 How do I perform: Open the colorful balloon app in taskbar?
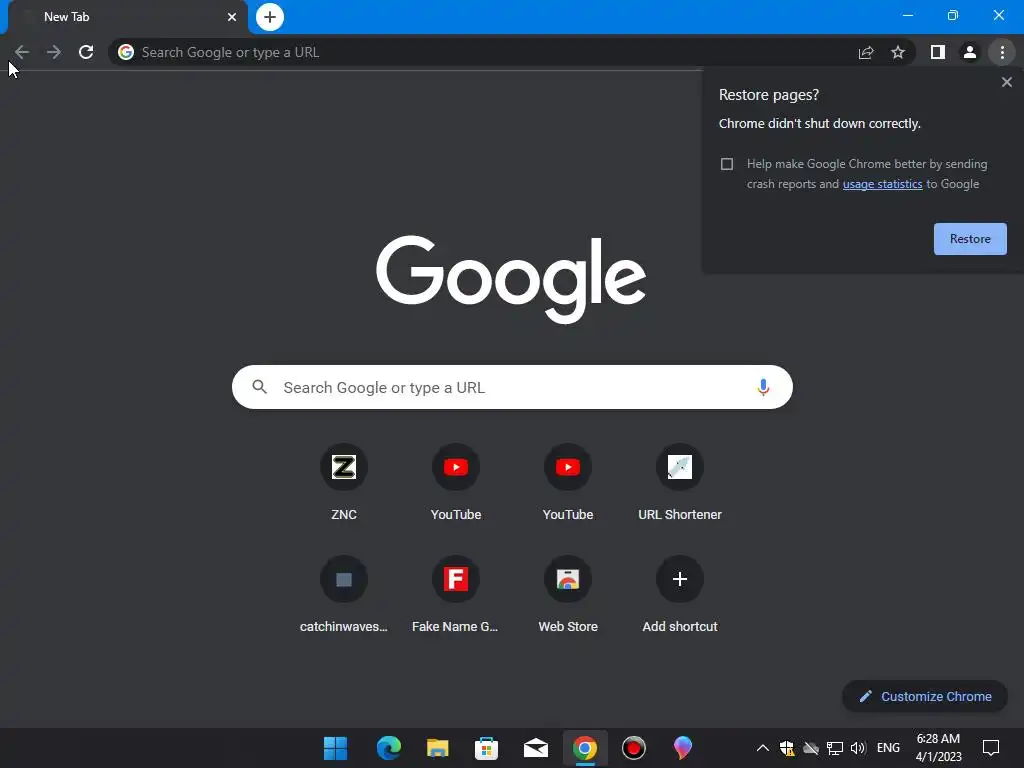682,748
